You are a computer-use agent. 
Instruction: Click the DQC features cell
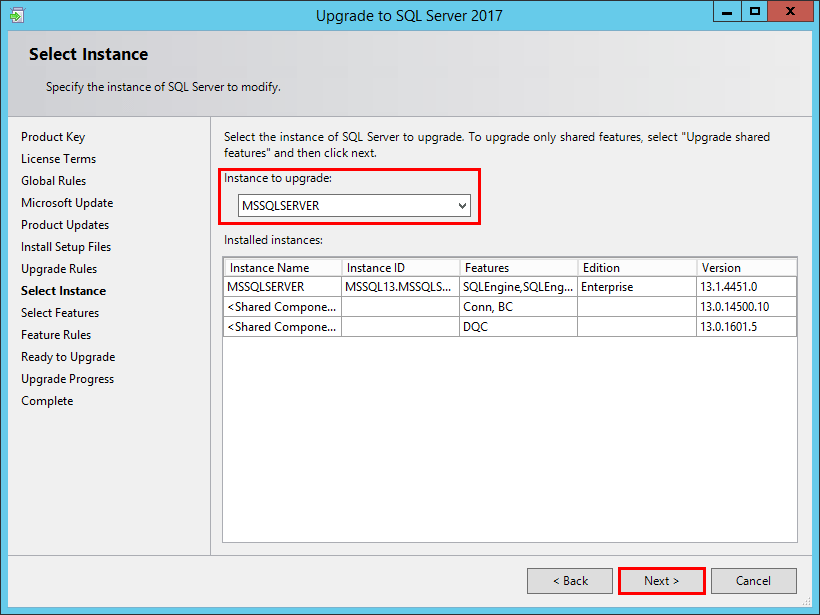coord(519,327)
